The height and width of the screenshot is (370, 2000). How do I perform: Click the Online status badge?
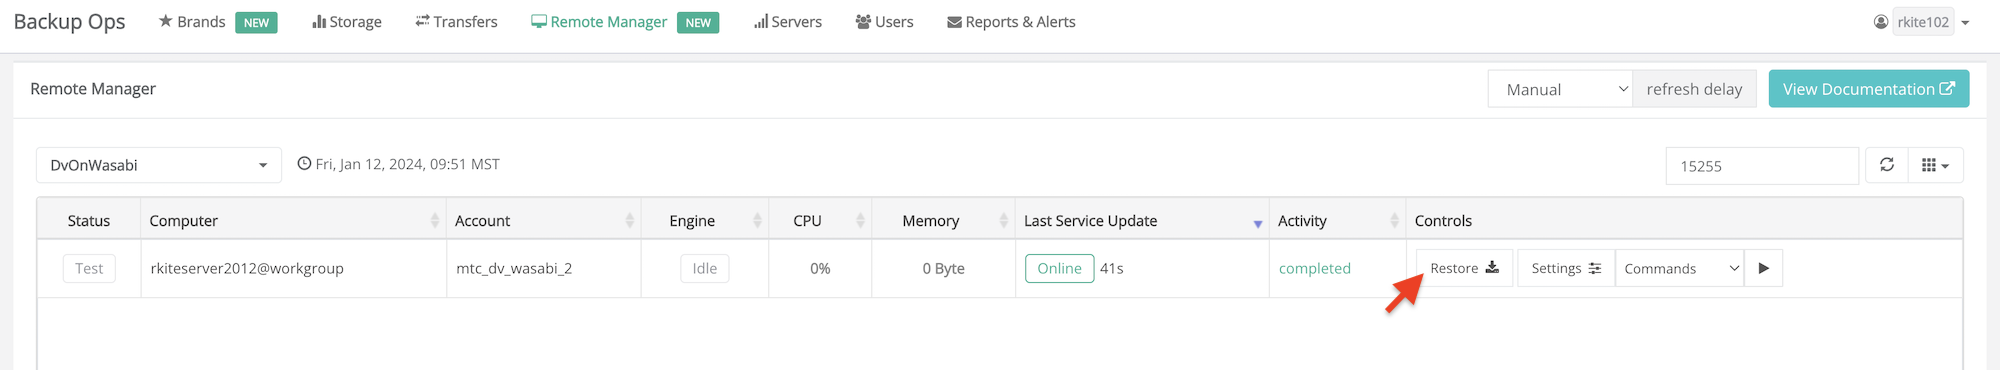(x=1059, y=268)
